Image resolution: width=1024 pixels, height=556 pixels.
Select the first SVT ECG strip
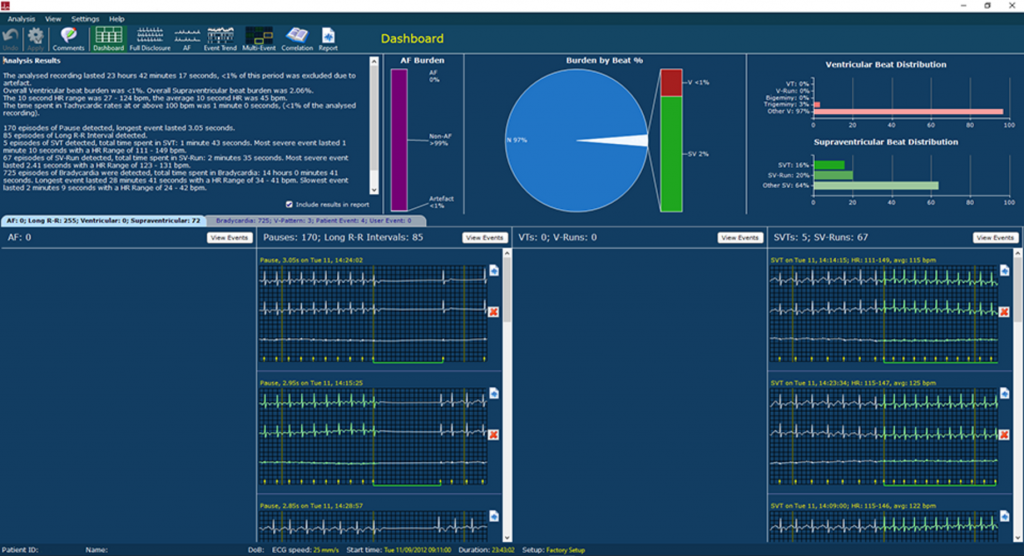[x=881, y=311]
